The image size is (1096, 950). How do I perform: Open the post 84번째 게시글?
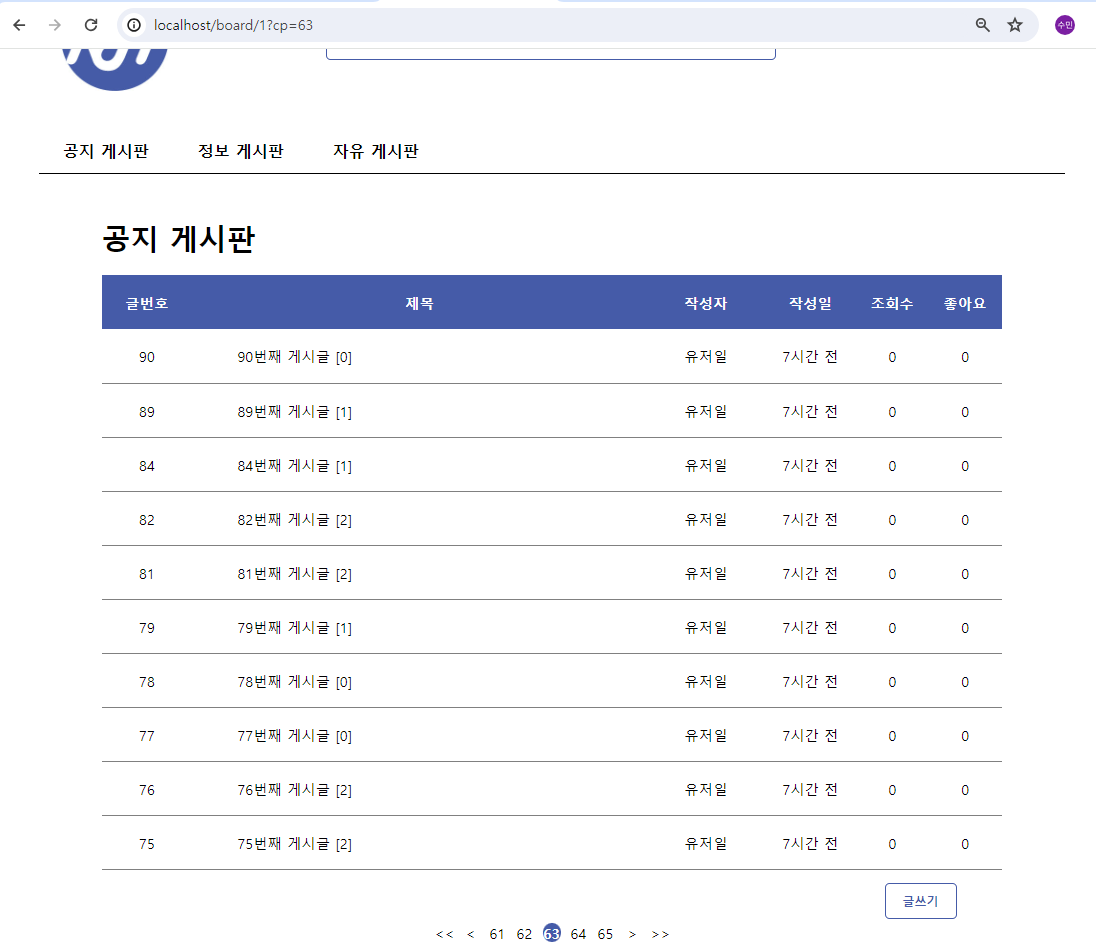(294, 466)
